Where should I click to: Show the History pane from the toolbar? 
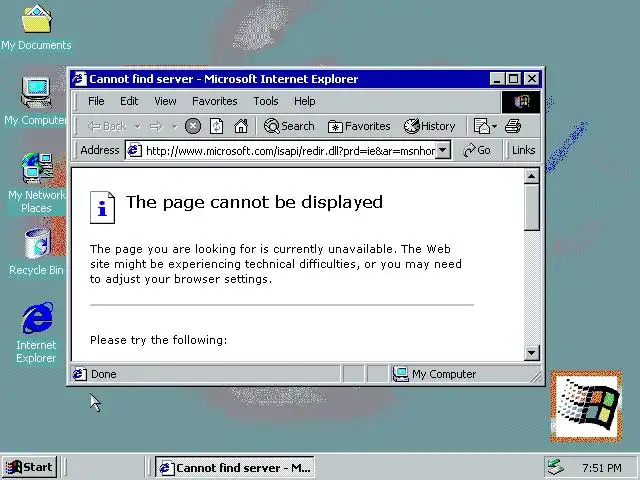429,126
